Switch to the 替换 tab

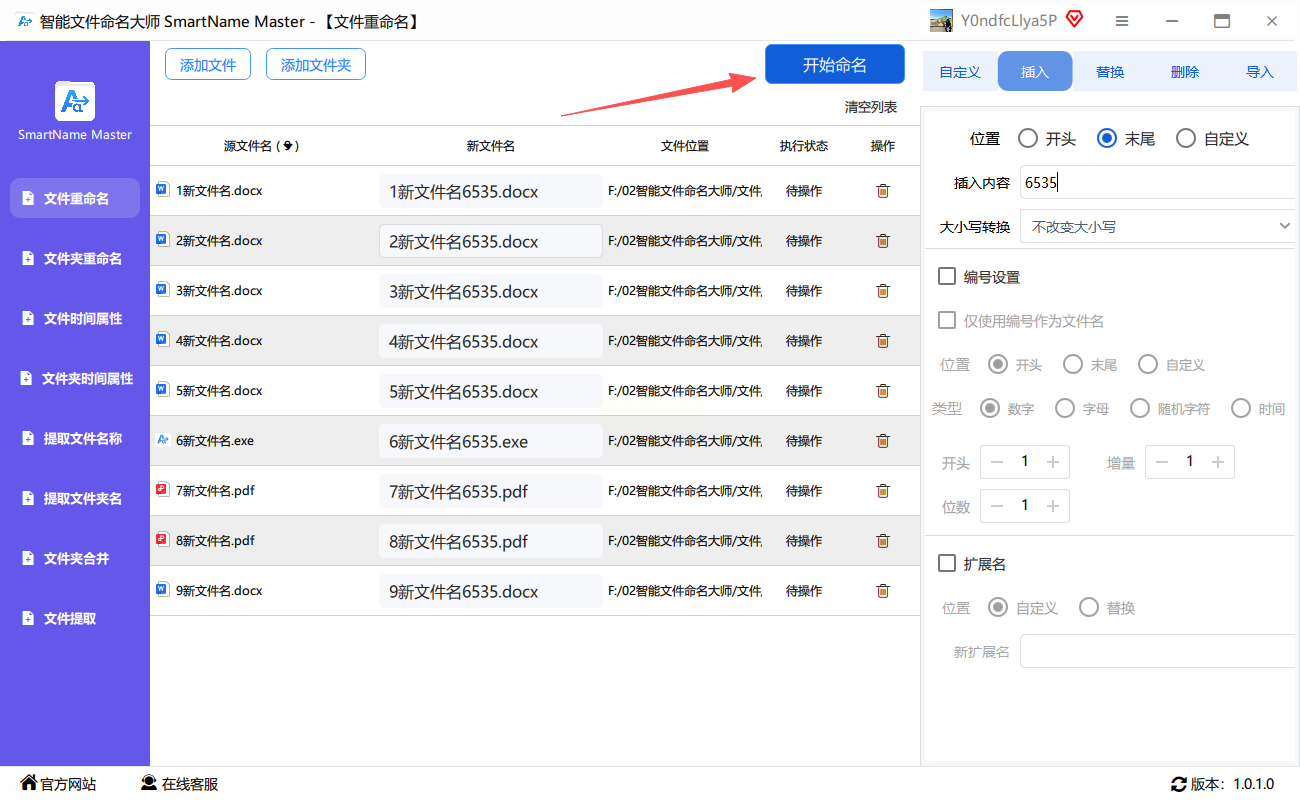pyautogui.click(x=1110, y=72)
